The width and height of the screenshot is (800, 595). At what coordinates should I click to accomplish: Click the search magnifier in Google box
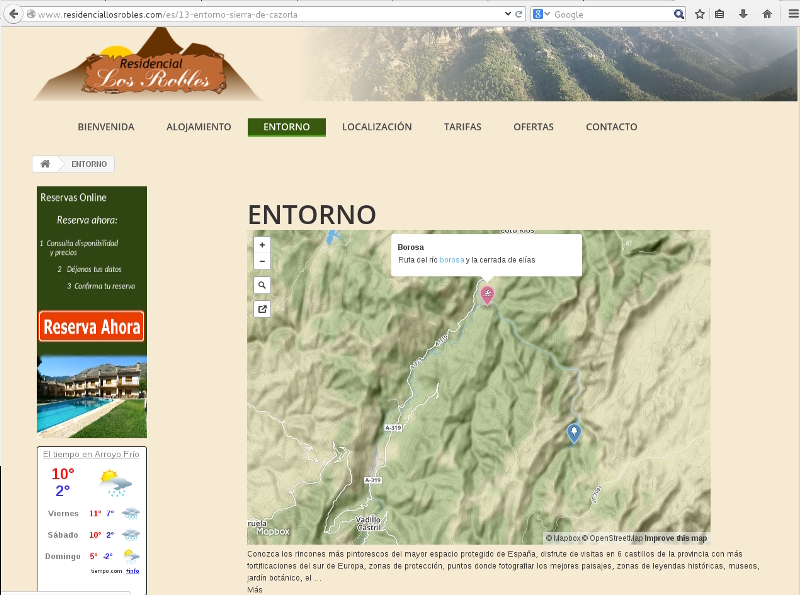pos(678,14)
